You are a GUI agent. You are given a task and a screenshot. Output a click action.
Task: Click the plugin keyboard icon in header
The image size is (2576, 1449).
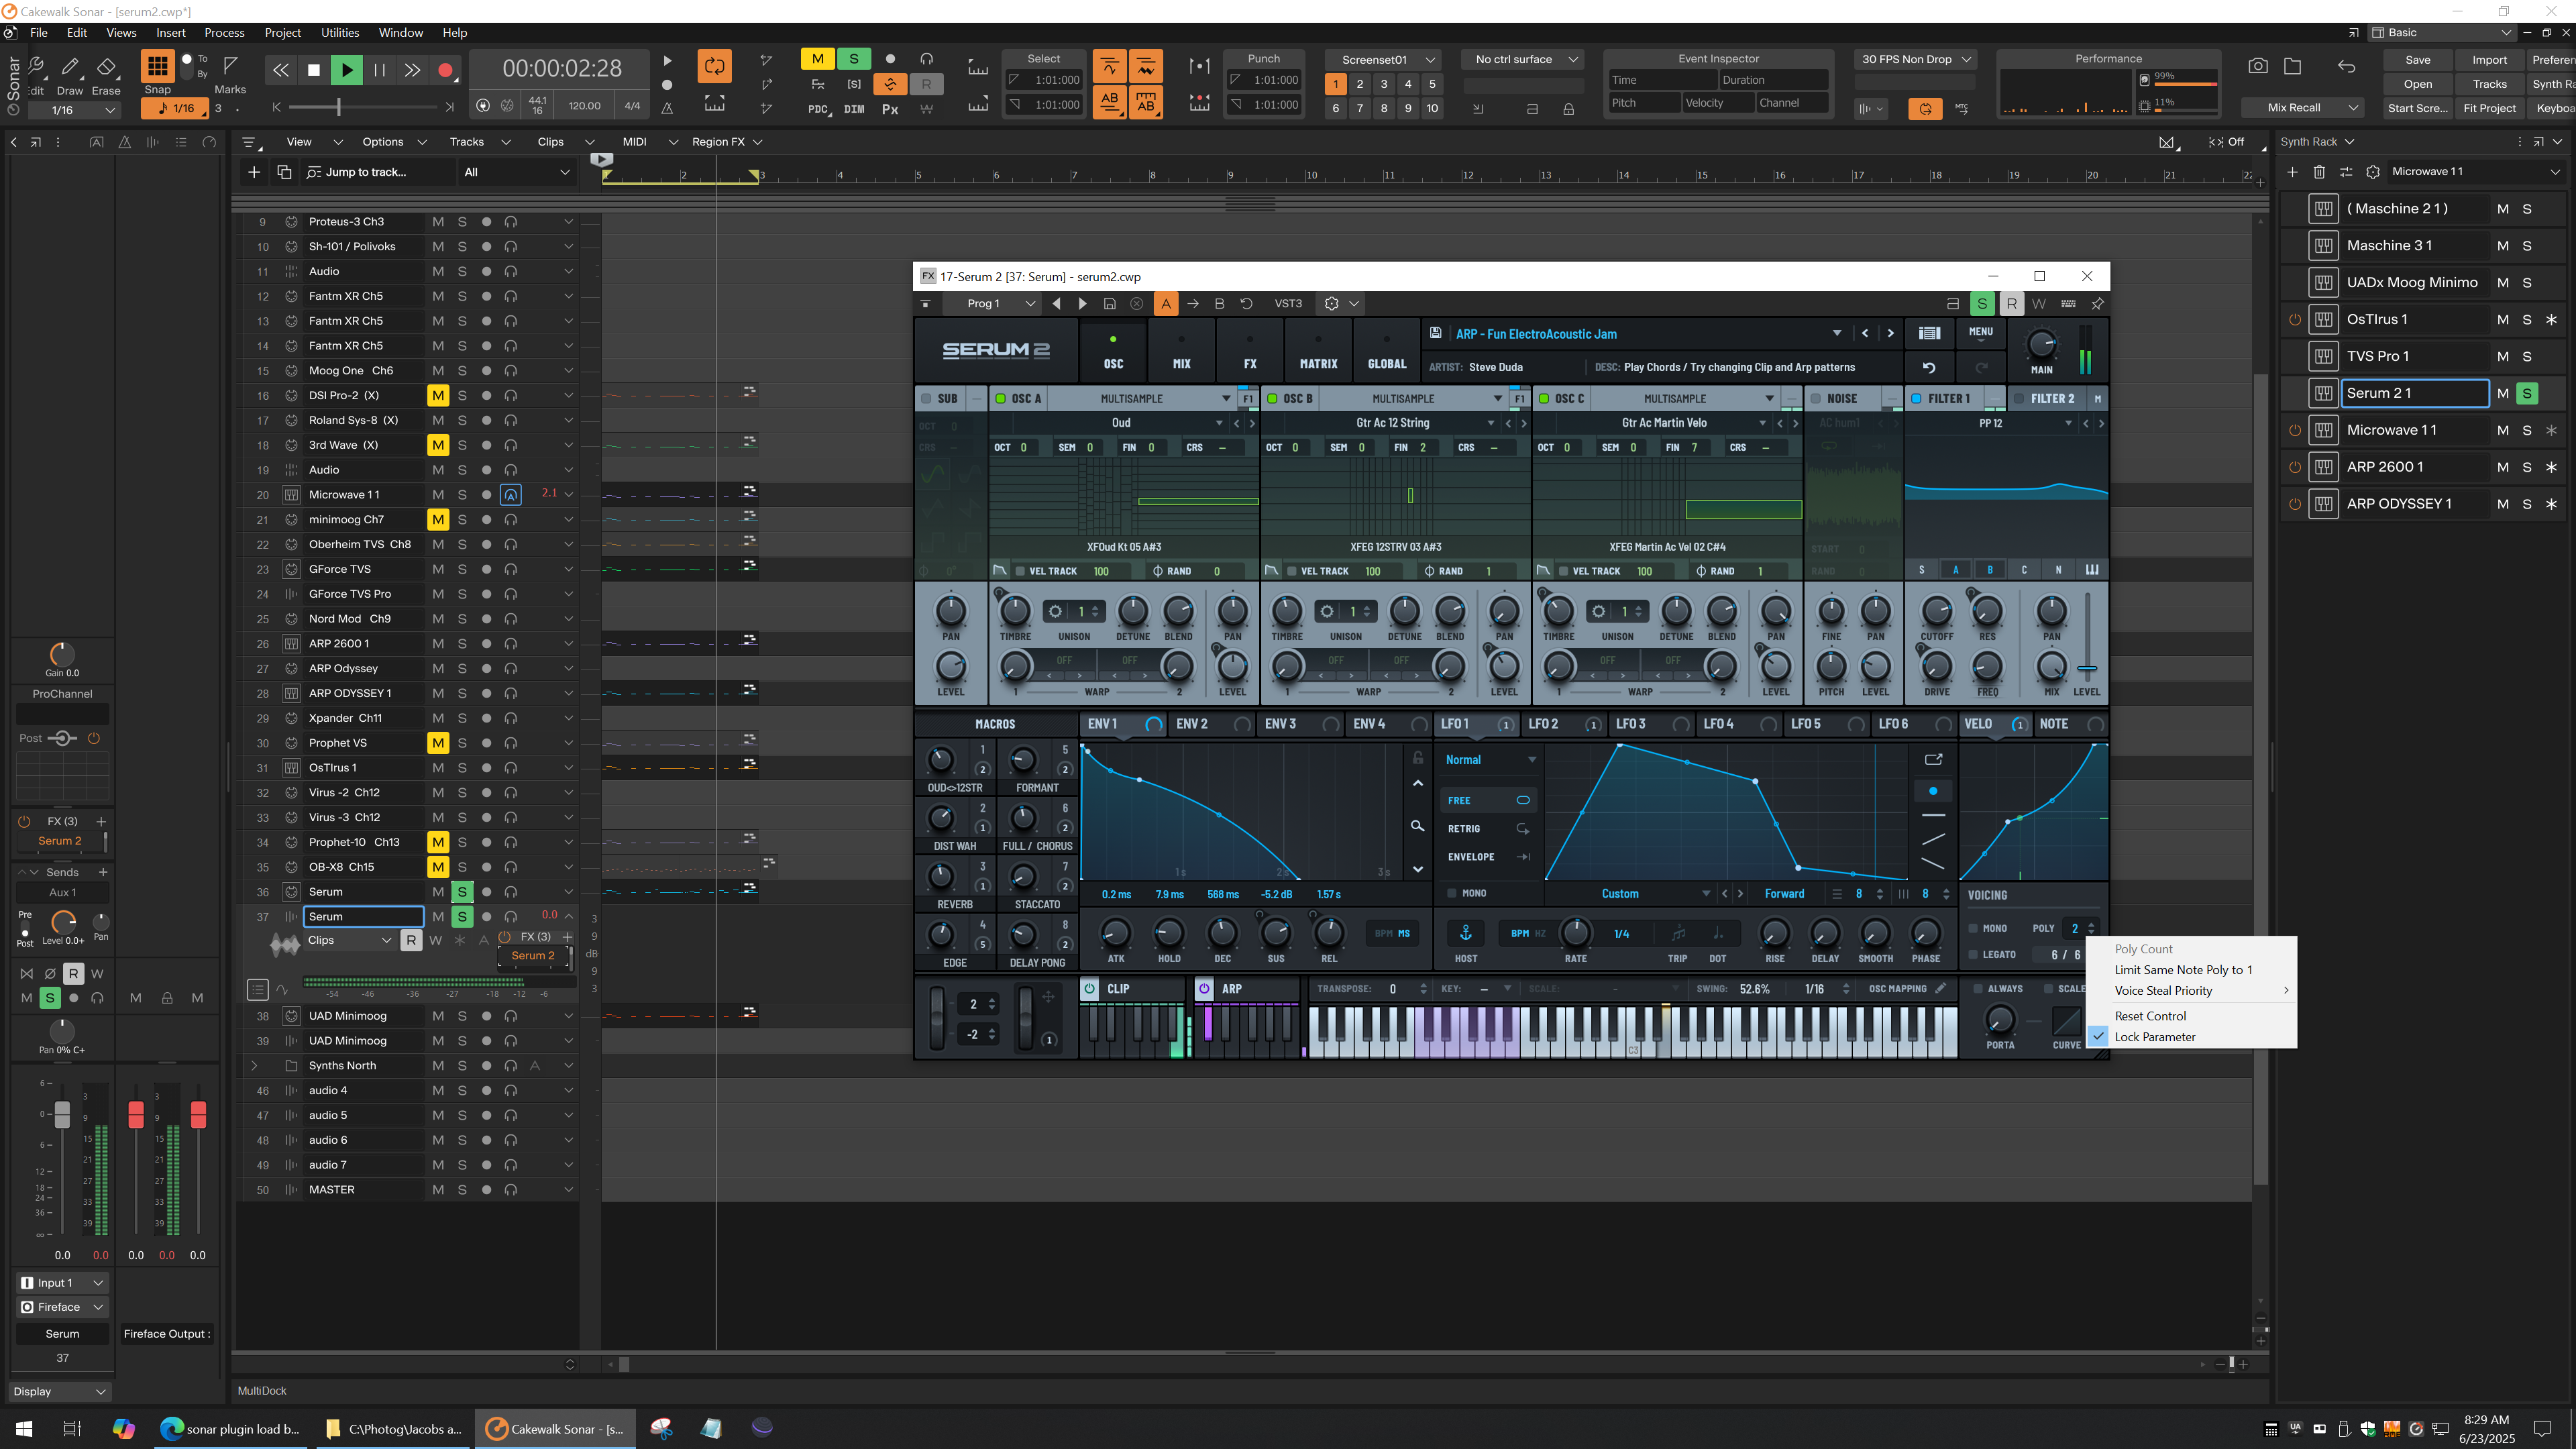point(2068,303)
